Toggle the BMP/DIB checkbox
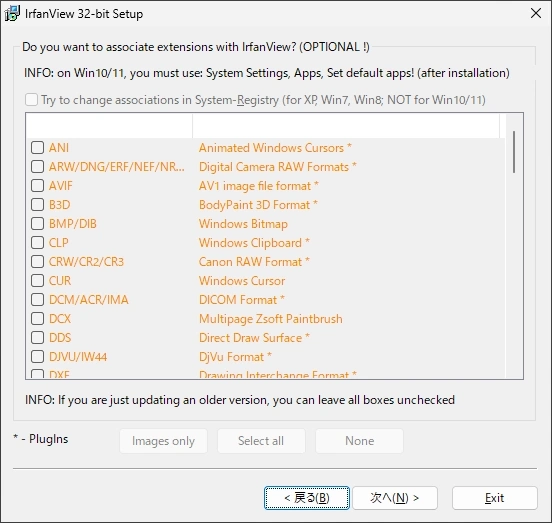The width and height of the screenshot is (552, 523). pos(37,224)
